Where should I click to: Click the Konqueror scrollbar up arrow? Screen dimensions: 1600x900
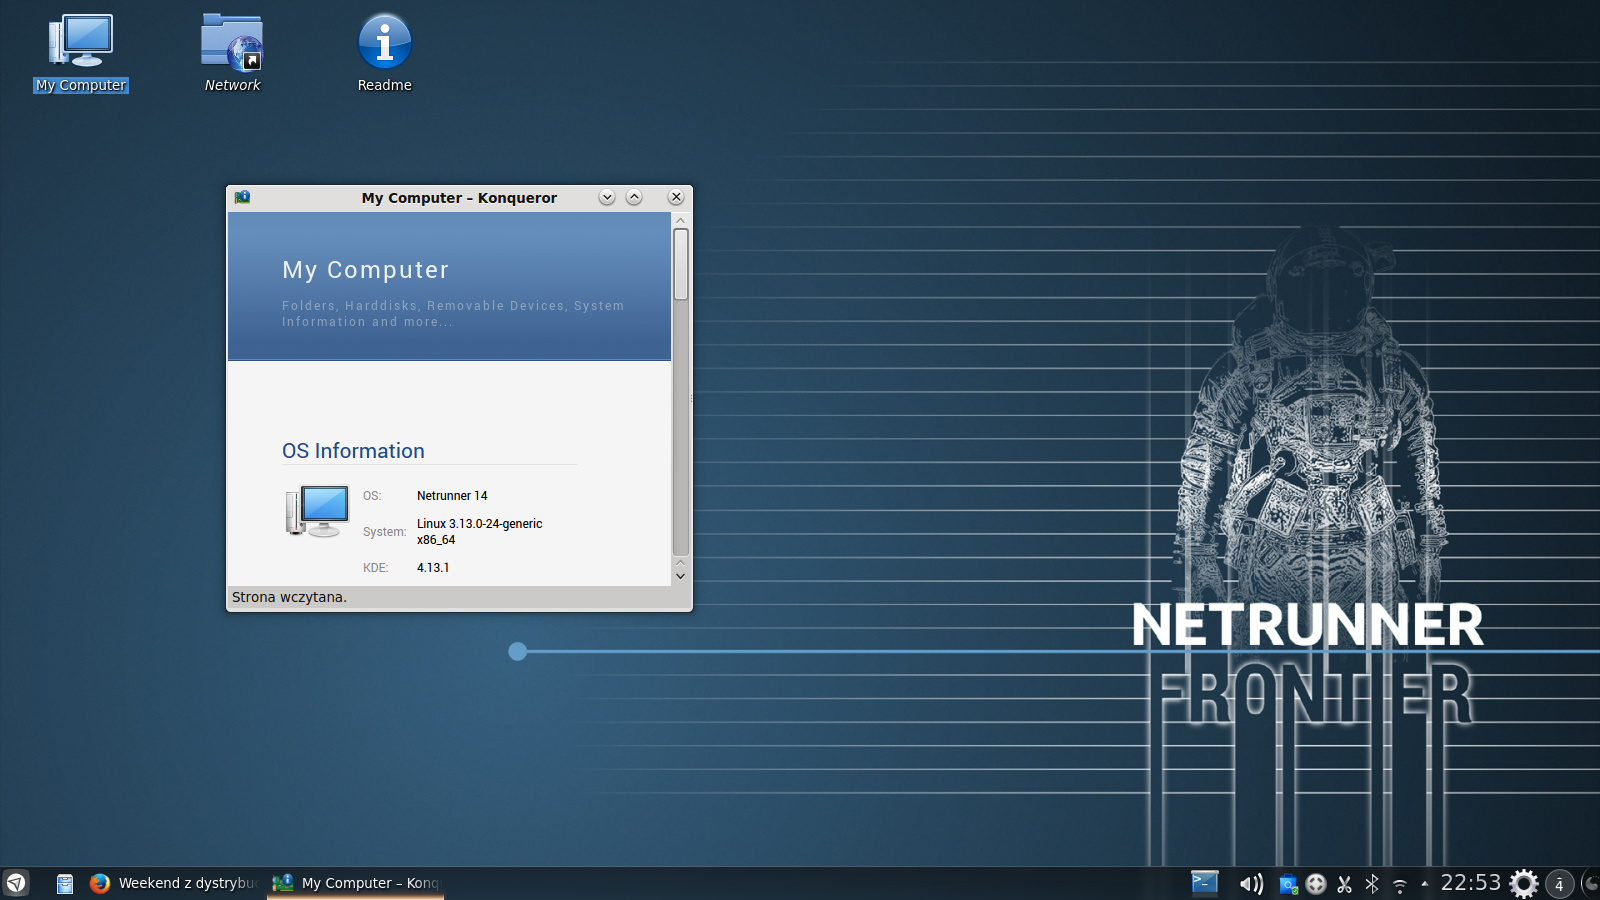click(681, 220)
